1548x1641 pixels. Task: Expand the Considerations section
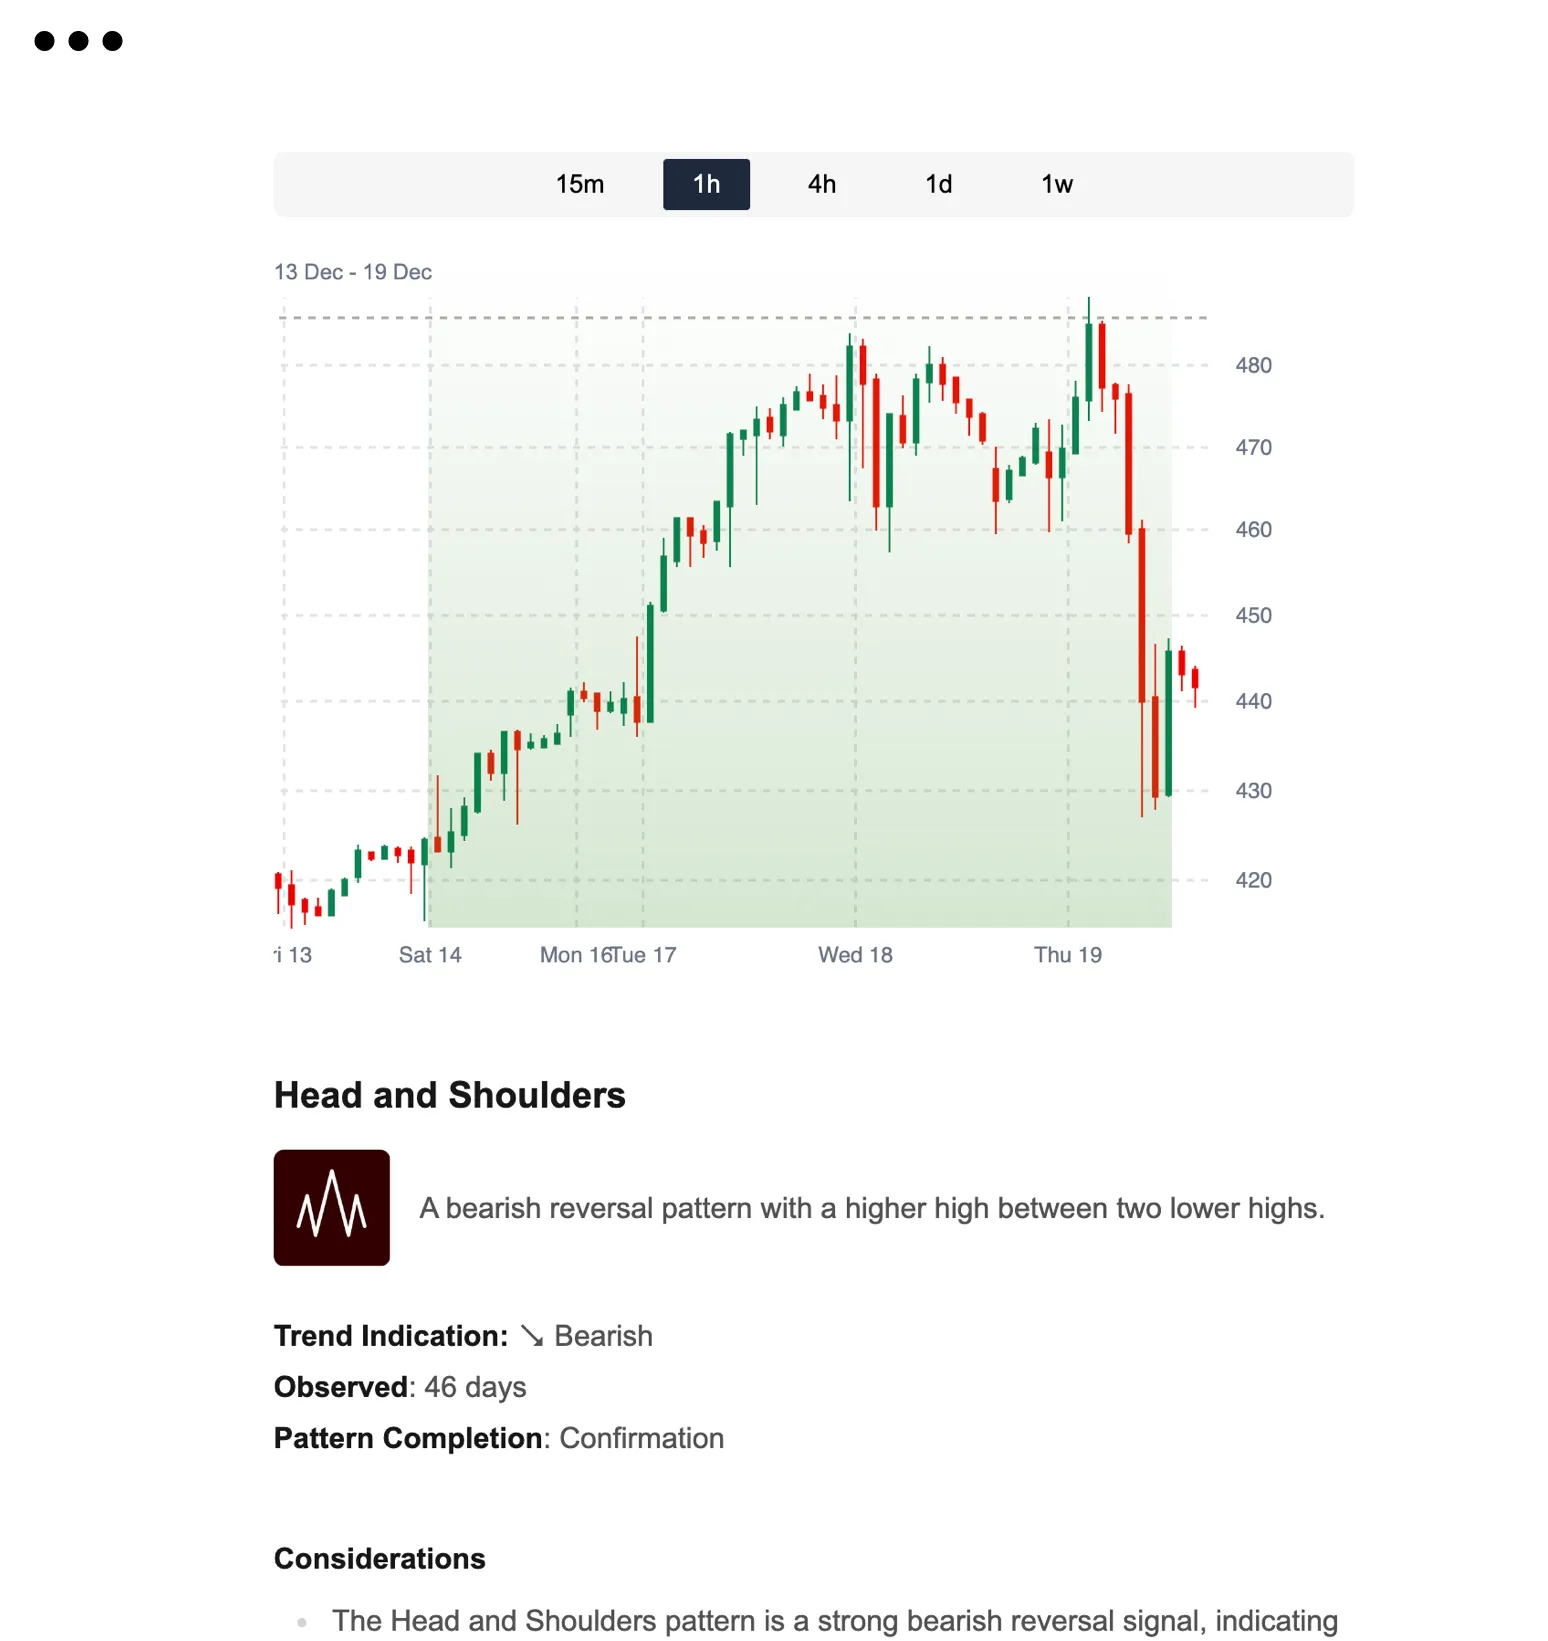click(379, 1558)
